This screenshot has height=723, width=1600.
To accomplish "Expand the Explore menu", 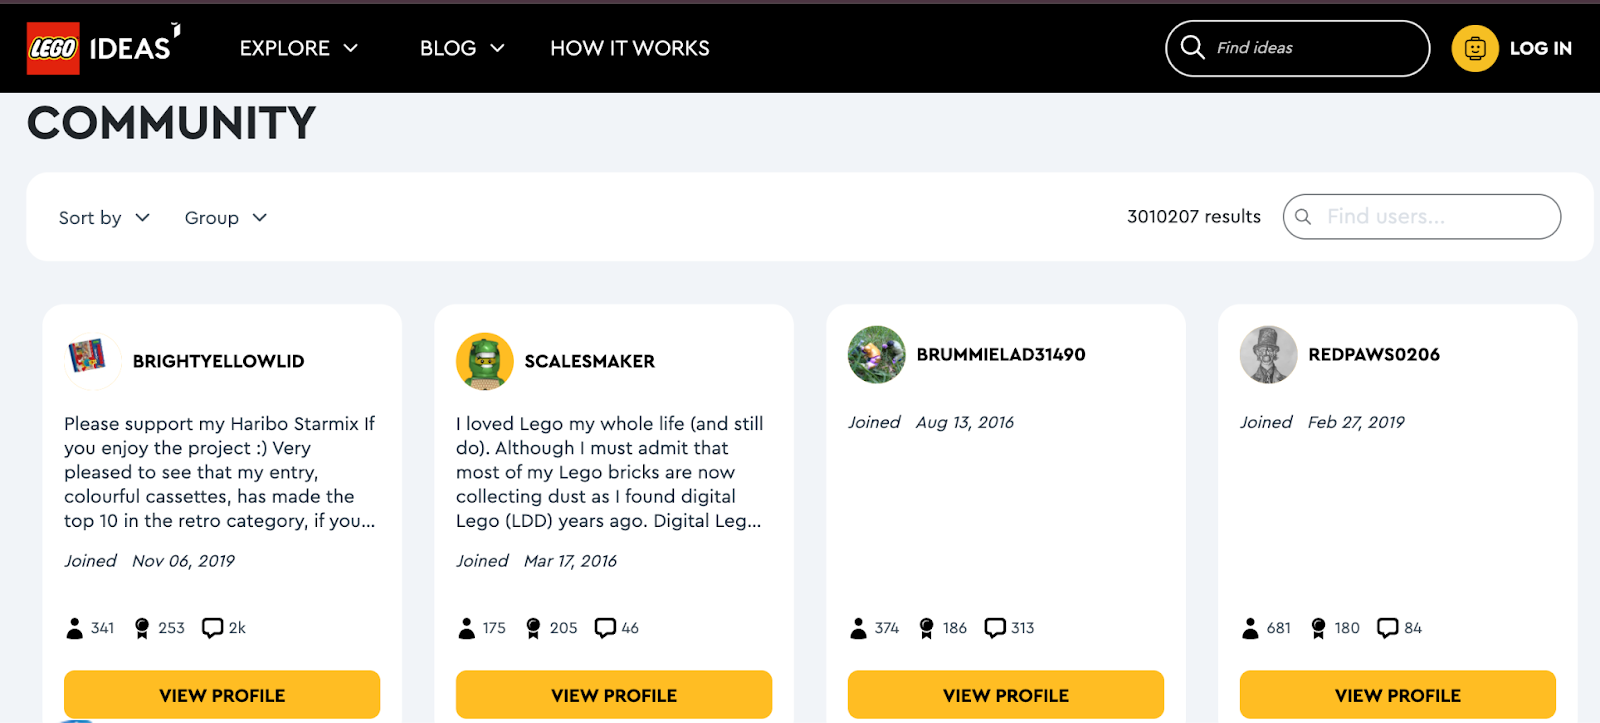I will (x=298, y=48).
